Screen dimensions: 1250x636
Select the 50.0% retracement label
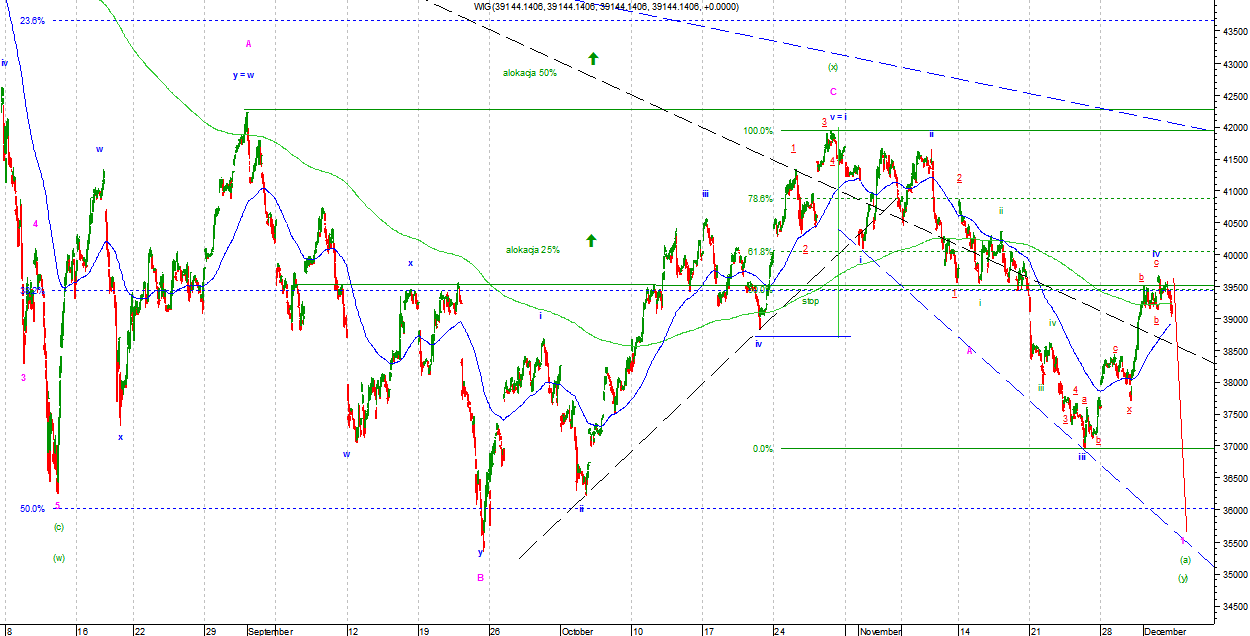coord(32,509)
